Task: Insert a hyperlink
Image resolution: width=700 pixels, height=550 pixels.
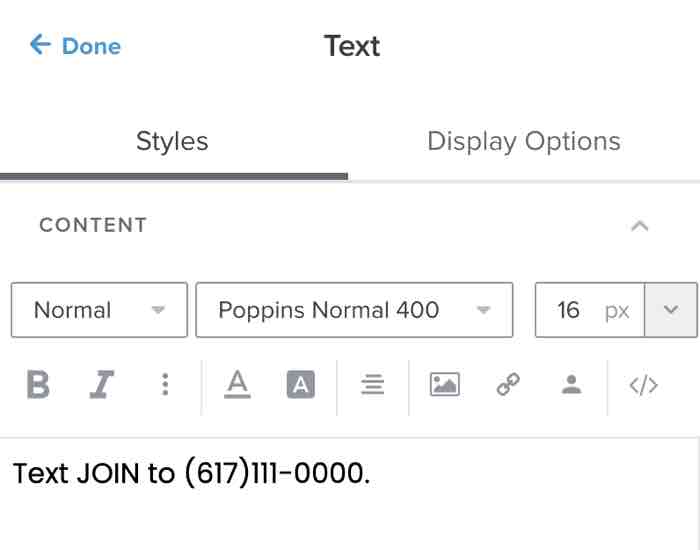Action: tap(508, 385)
